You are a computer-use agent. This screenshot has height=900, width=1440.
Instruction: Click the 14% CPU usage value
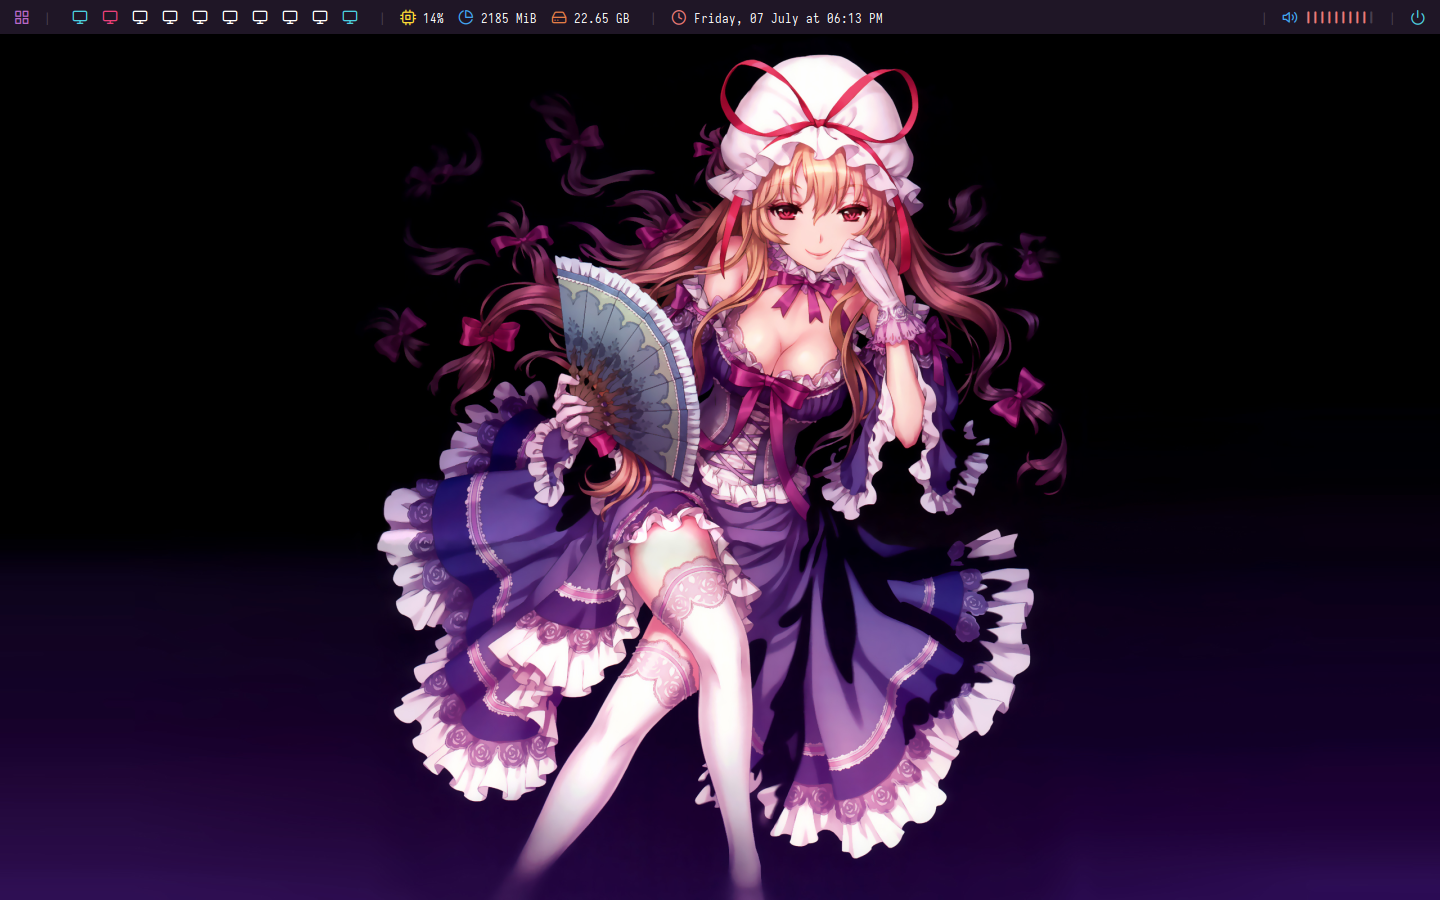coord(433,18)
